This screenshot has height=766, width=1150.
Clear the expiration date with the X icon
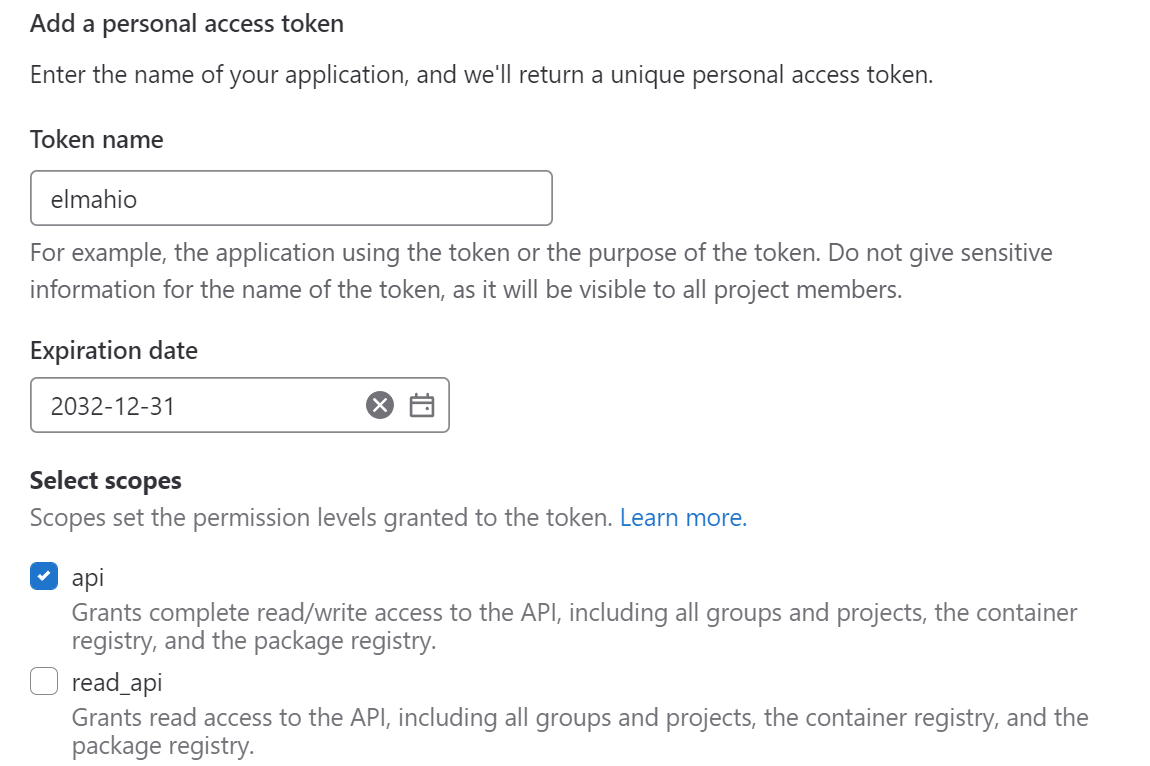point(380,405)
